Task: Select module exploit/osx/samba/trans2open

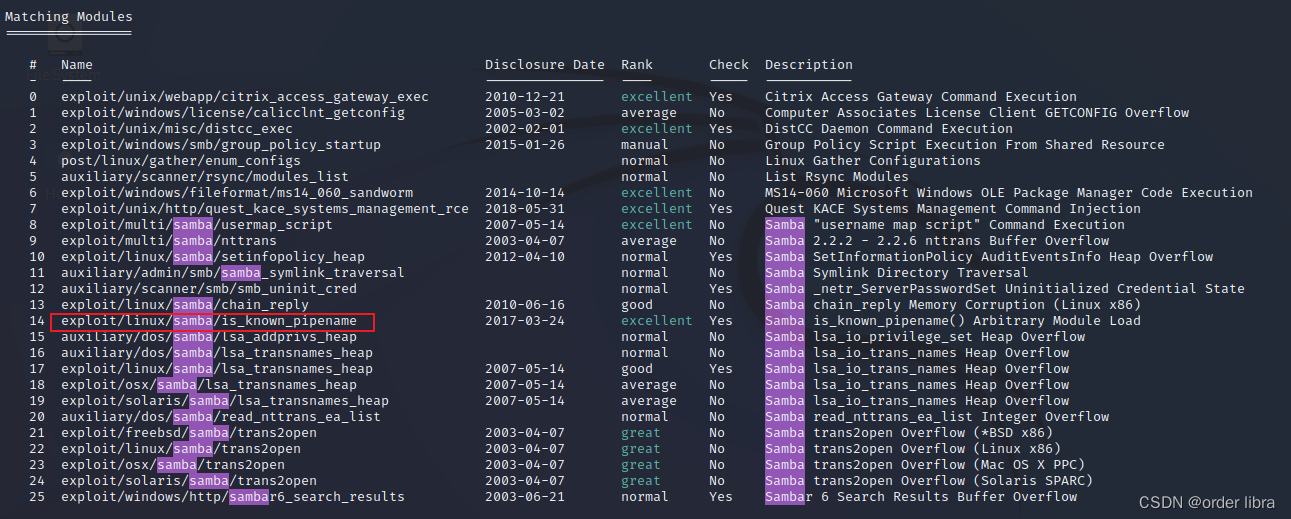Action: (173, 465)
